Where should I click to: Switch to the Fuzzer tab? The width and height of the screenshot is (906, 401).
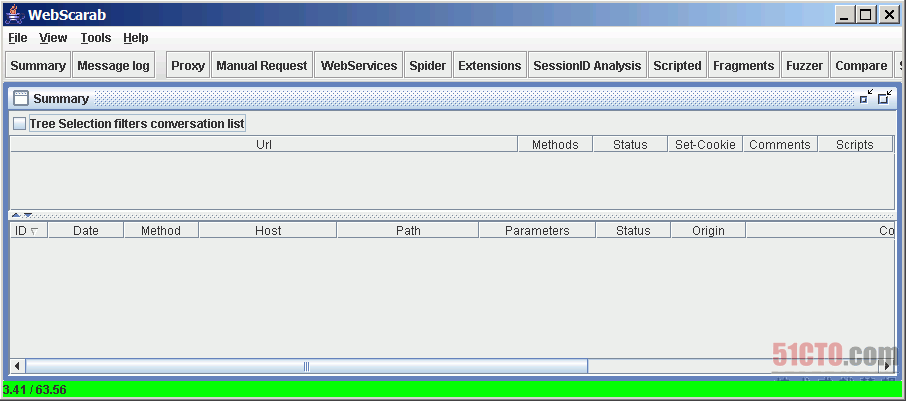point(804,66)
